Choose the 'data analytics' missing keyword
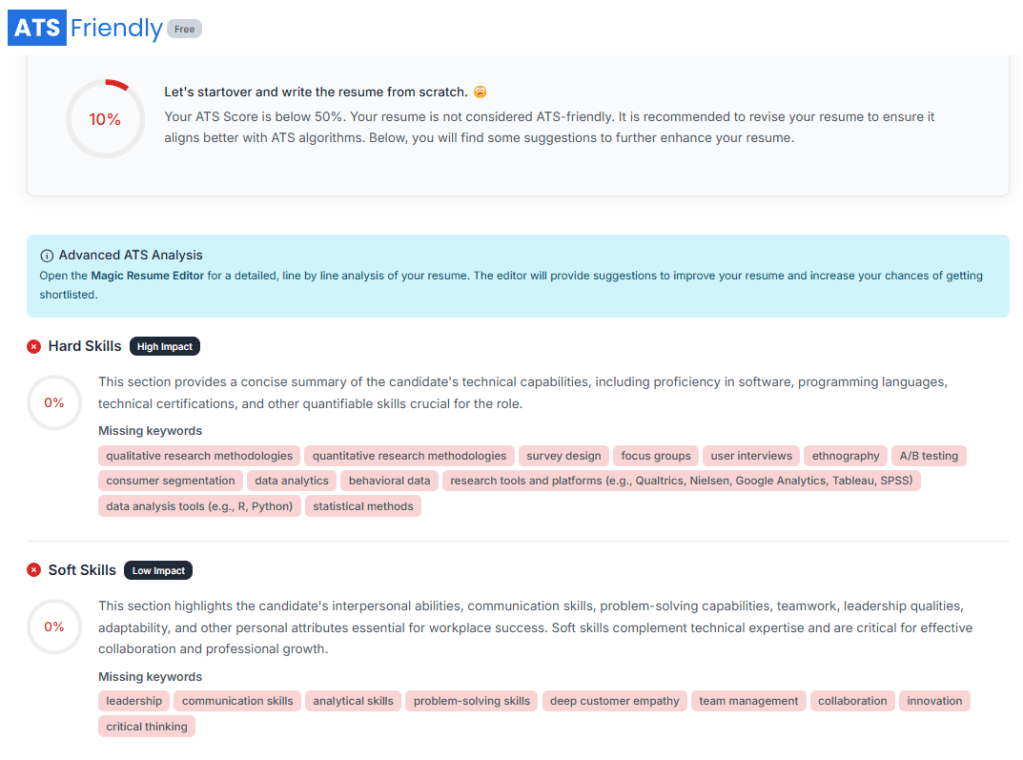Screen dimensions: 1023x760 pos(291,481)
